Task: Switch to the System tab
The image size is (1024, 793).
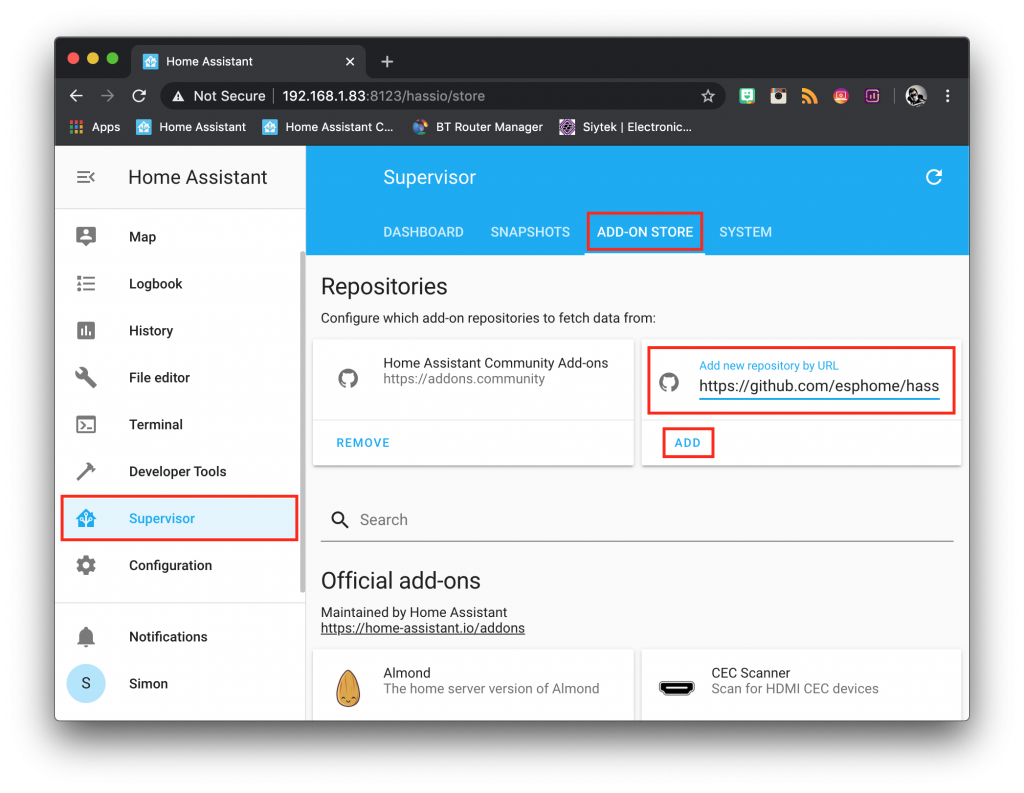Action: point(745,232)
